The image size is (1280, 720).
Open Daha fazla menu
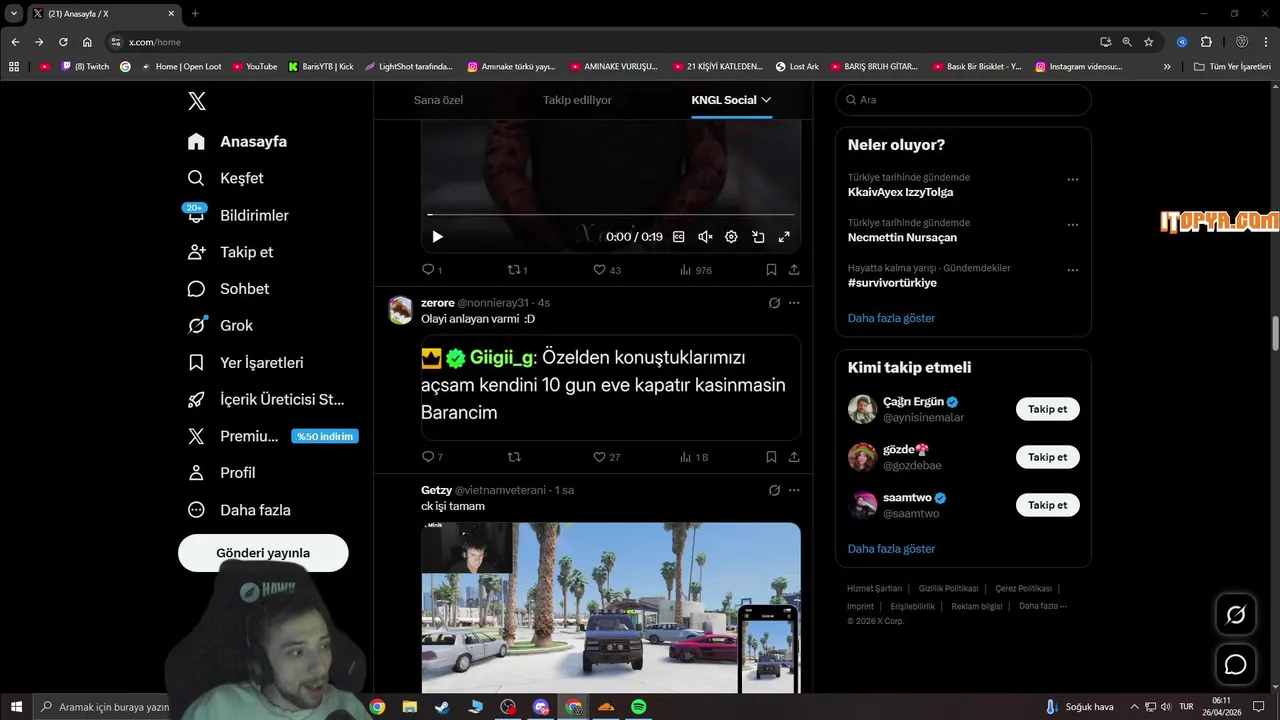[x=239, y=510]
